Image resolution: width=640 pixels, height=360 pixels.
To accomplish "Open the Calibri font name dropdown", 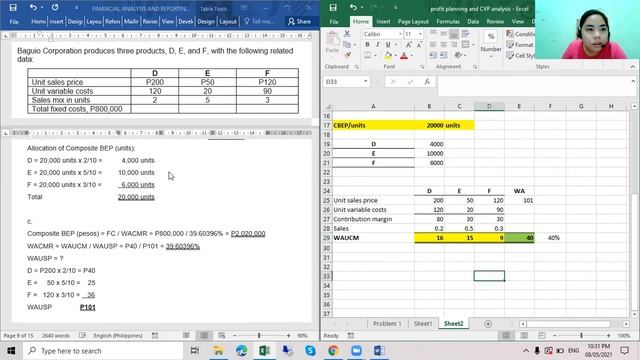I will click(400, 34).
